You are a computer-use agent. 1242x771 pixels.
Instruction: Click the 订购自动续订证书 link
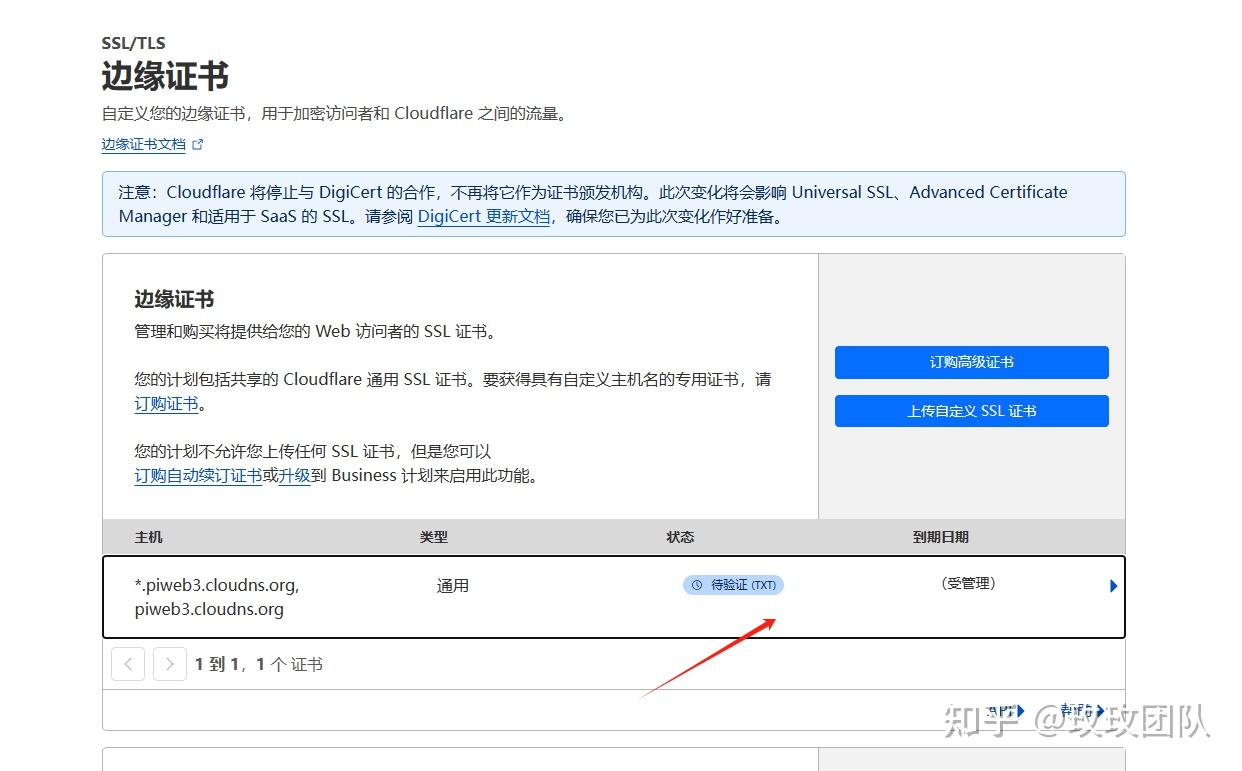tap(197, 475)
